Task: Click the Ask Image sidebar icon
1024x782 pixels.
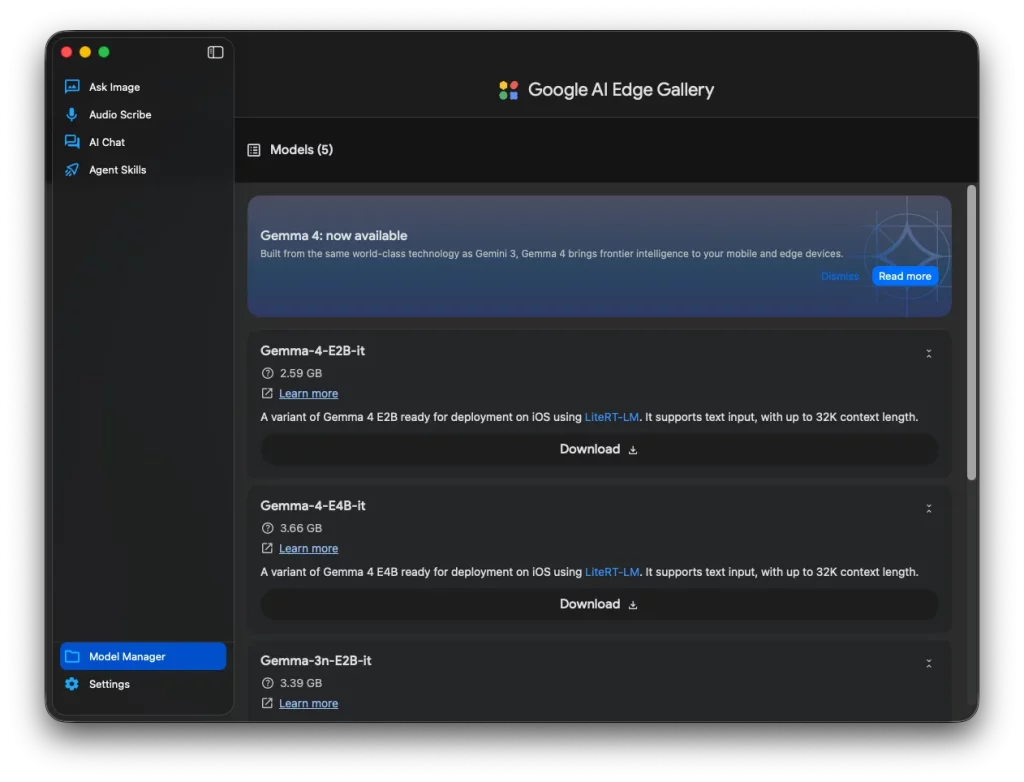Action: point(72,87)
